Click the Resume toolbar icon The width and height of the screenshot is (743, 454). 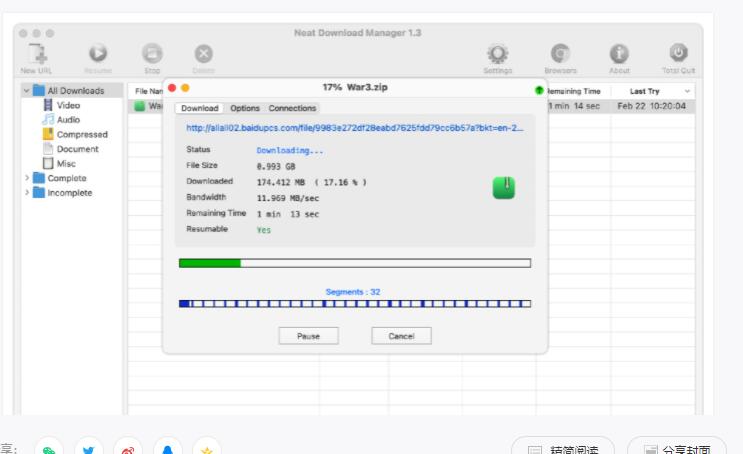98,53
